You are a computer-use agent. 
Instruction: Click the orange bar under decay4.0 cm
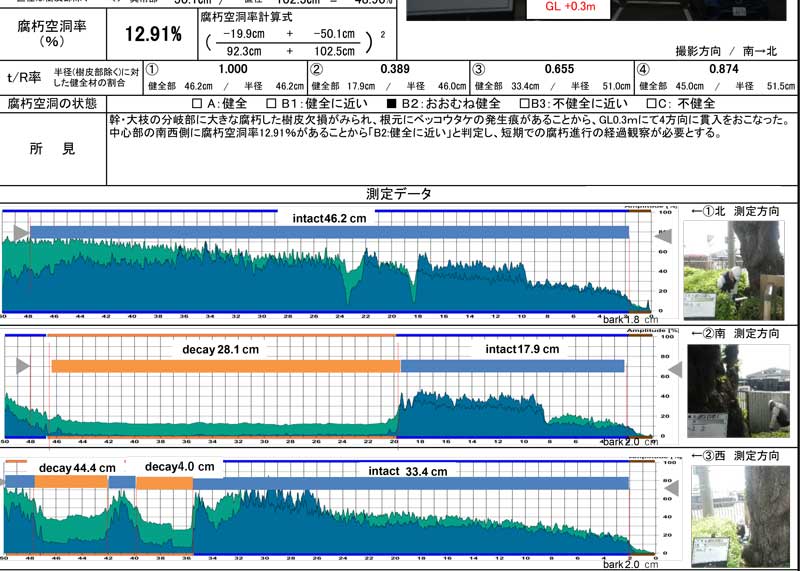tap(165, 483)
